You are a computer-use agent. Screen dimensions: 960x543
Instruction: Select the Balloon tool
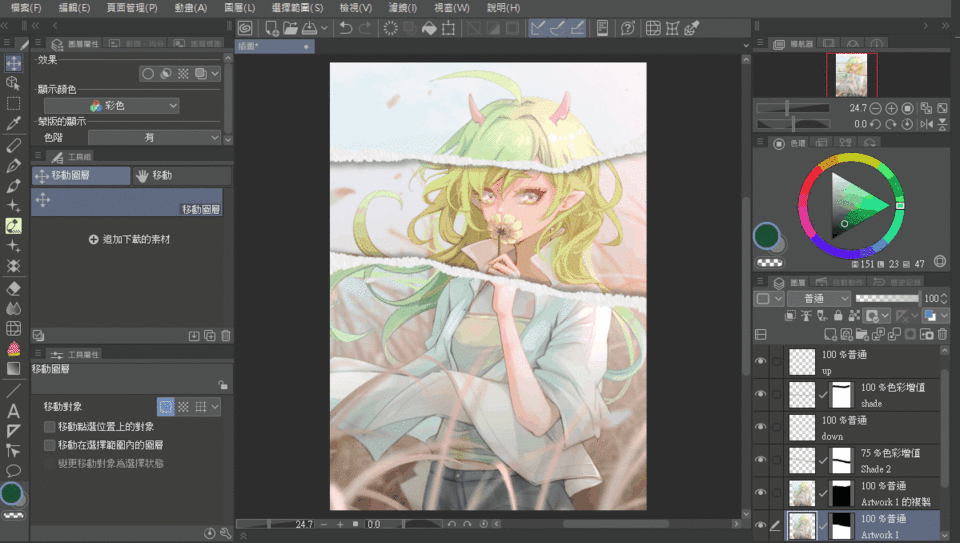13,471
